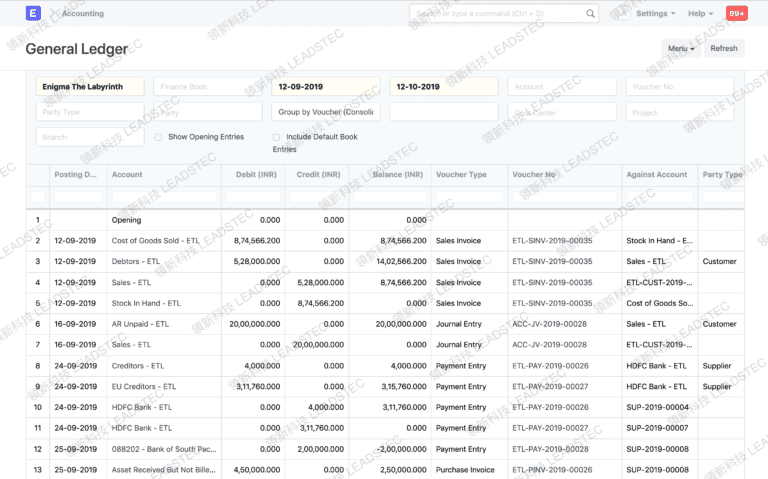Click debit value 4,50,000.000 in row 13
This screenshot has width=768, height=479.
(257, 470)
